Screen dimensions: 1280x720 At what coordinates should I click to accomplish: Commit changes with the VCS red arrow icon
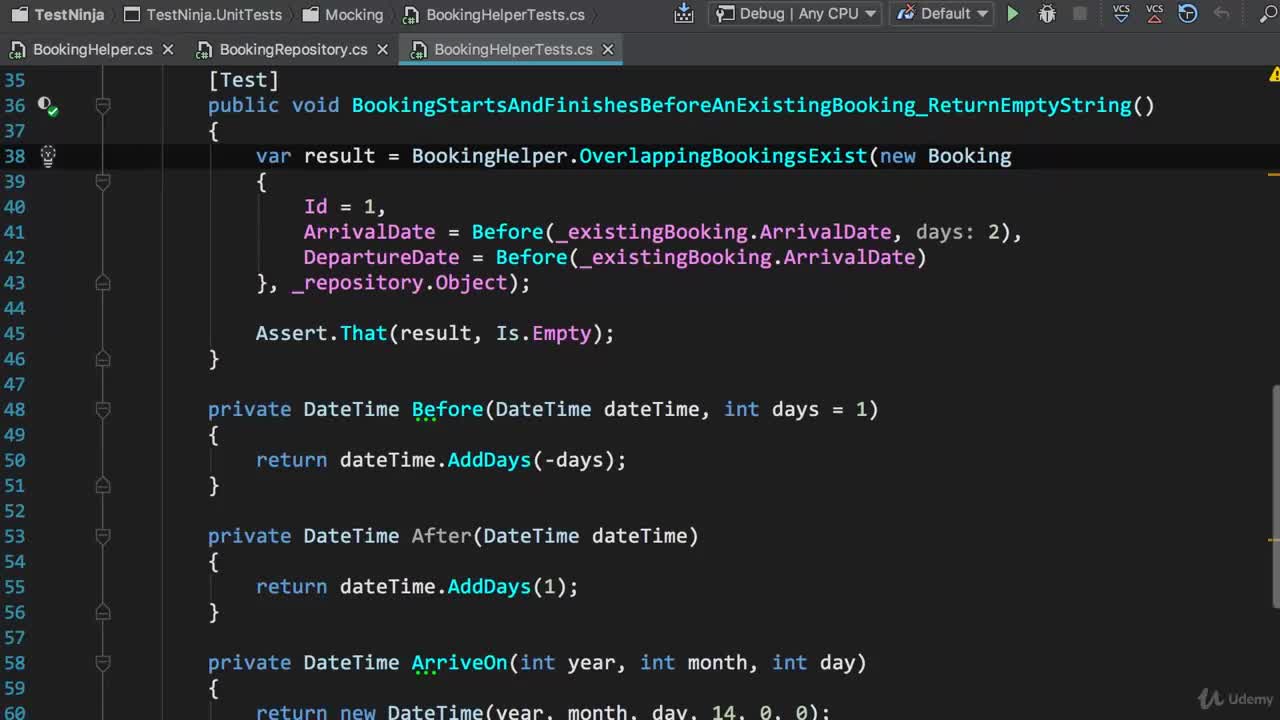pos(1155,14)
